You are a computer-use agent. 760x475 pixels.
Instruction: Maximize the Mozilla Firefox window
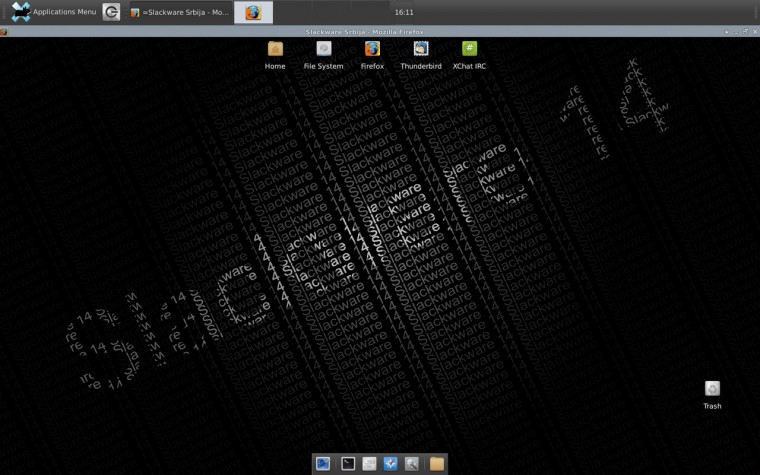(x=745, y=32)
